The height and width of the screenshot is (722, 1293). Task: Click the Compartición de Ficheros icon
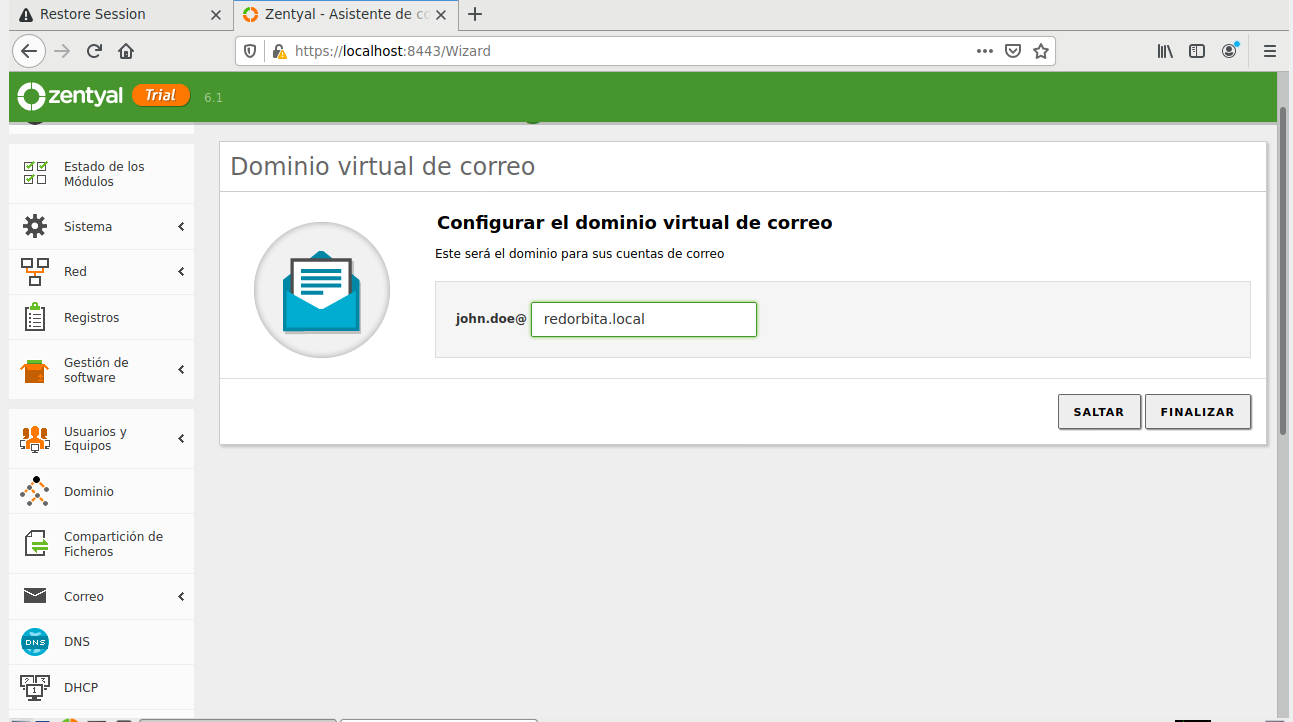(x=35, y=544)
